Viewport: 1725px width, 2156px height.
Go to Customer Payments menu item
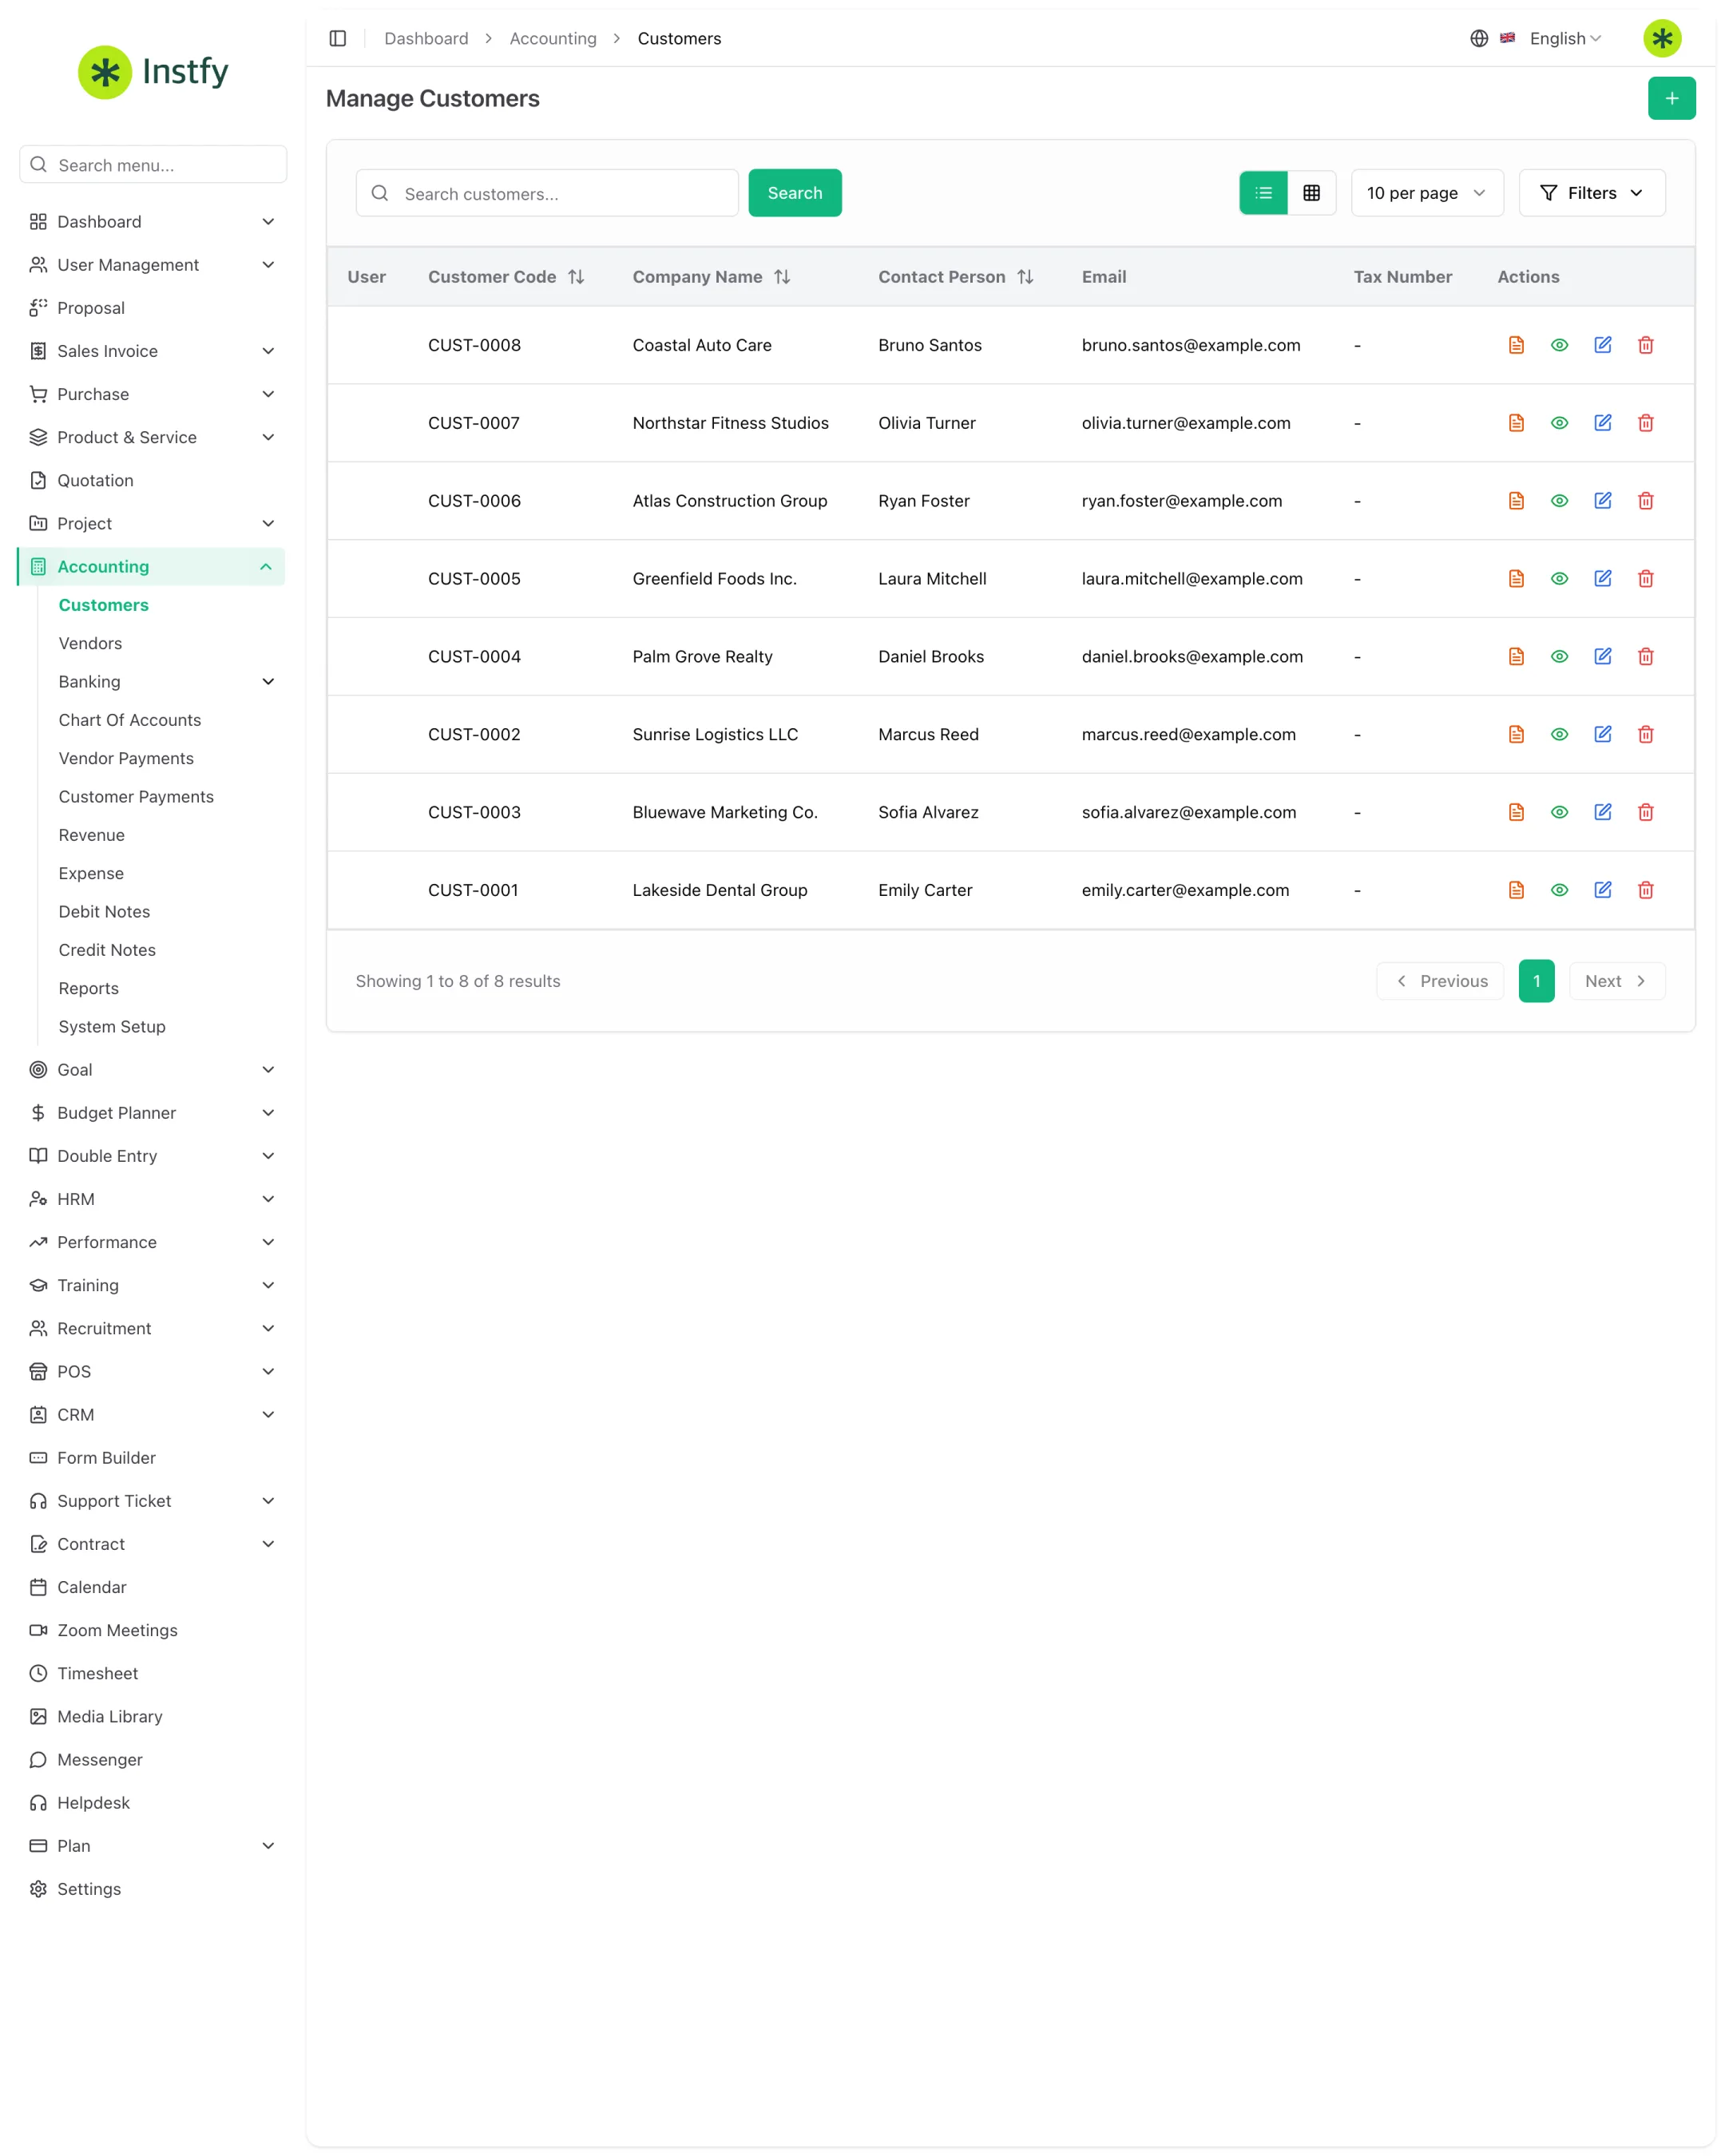point(136,797)
